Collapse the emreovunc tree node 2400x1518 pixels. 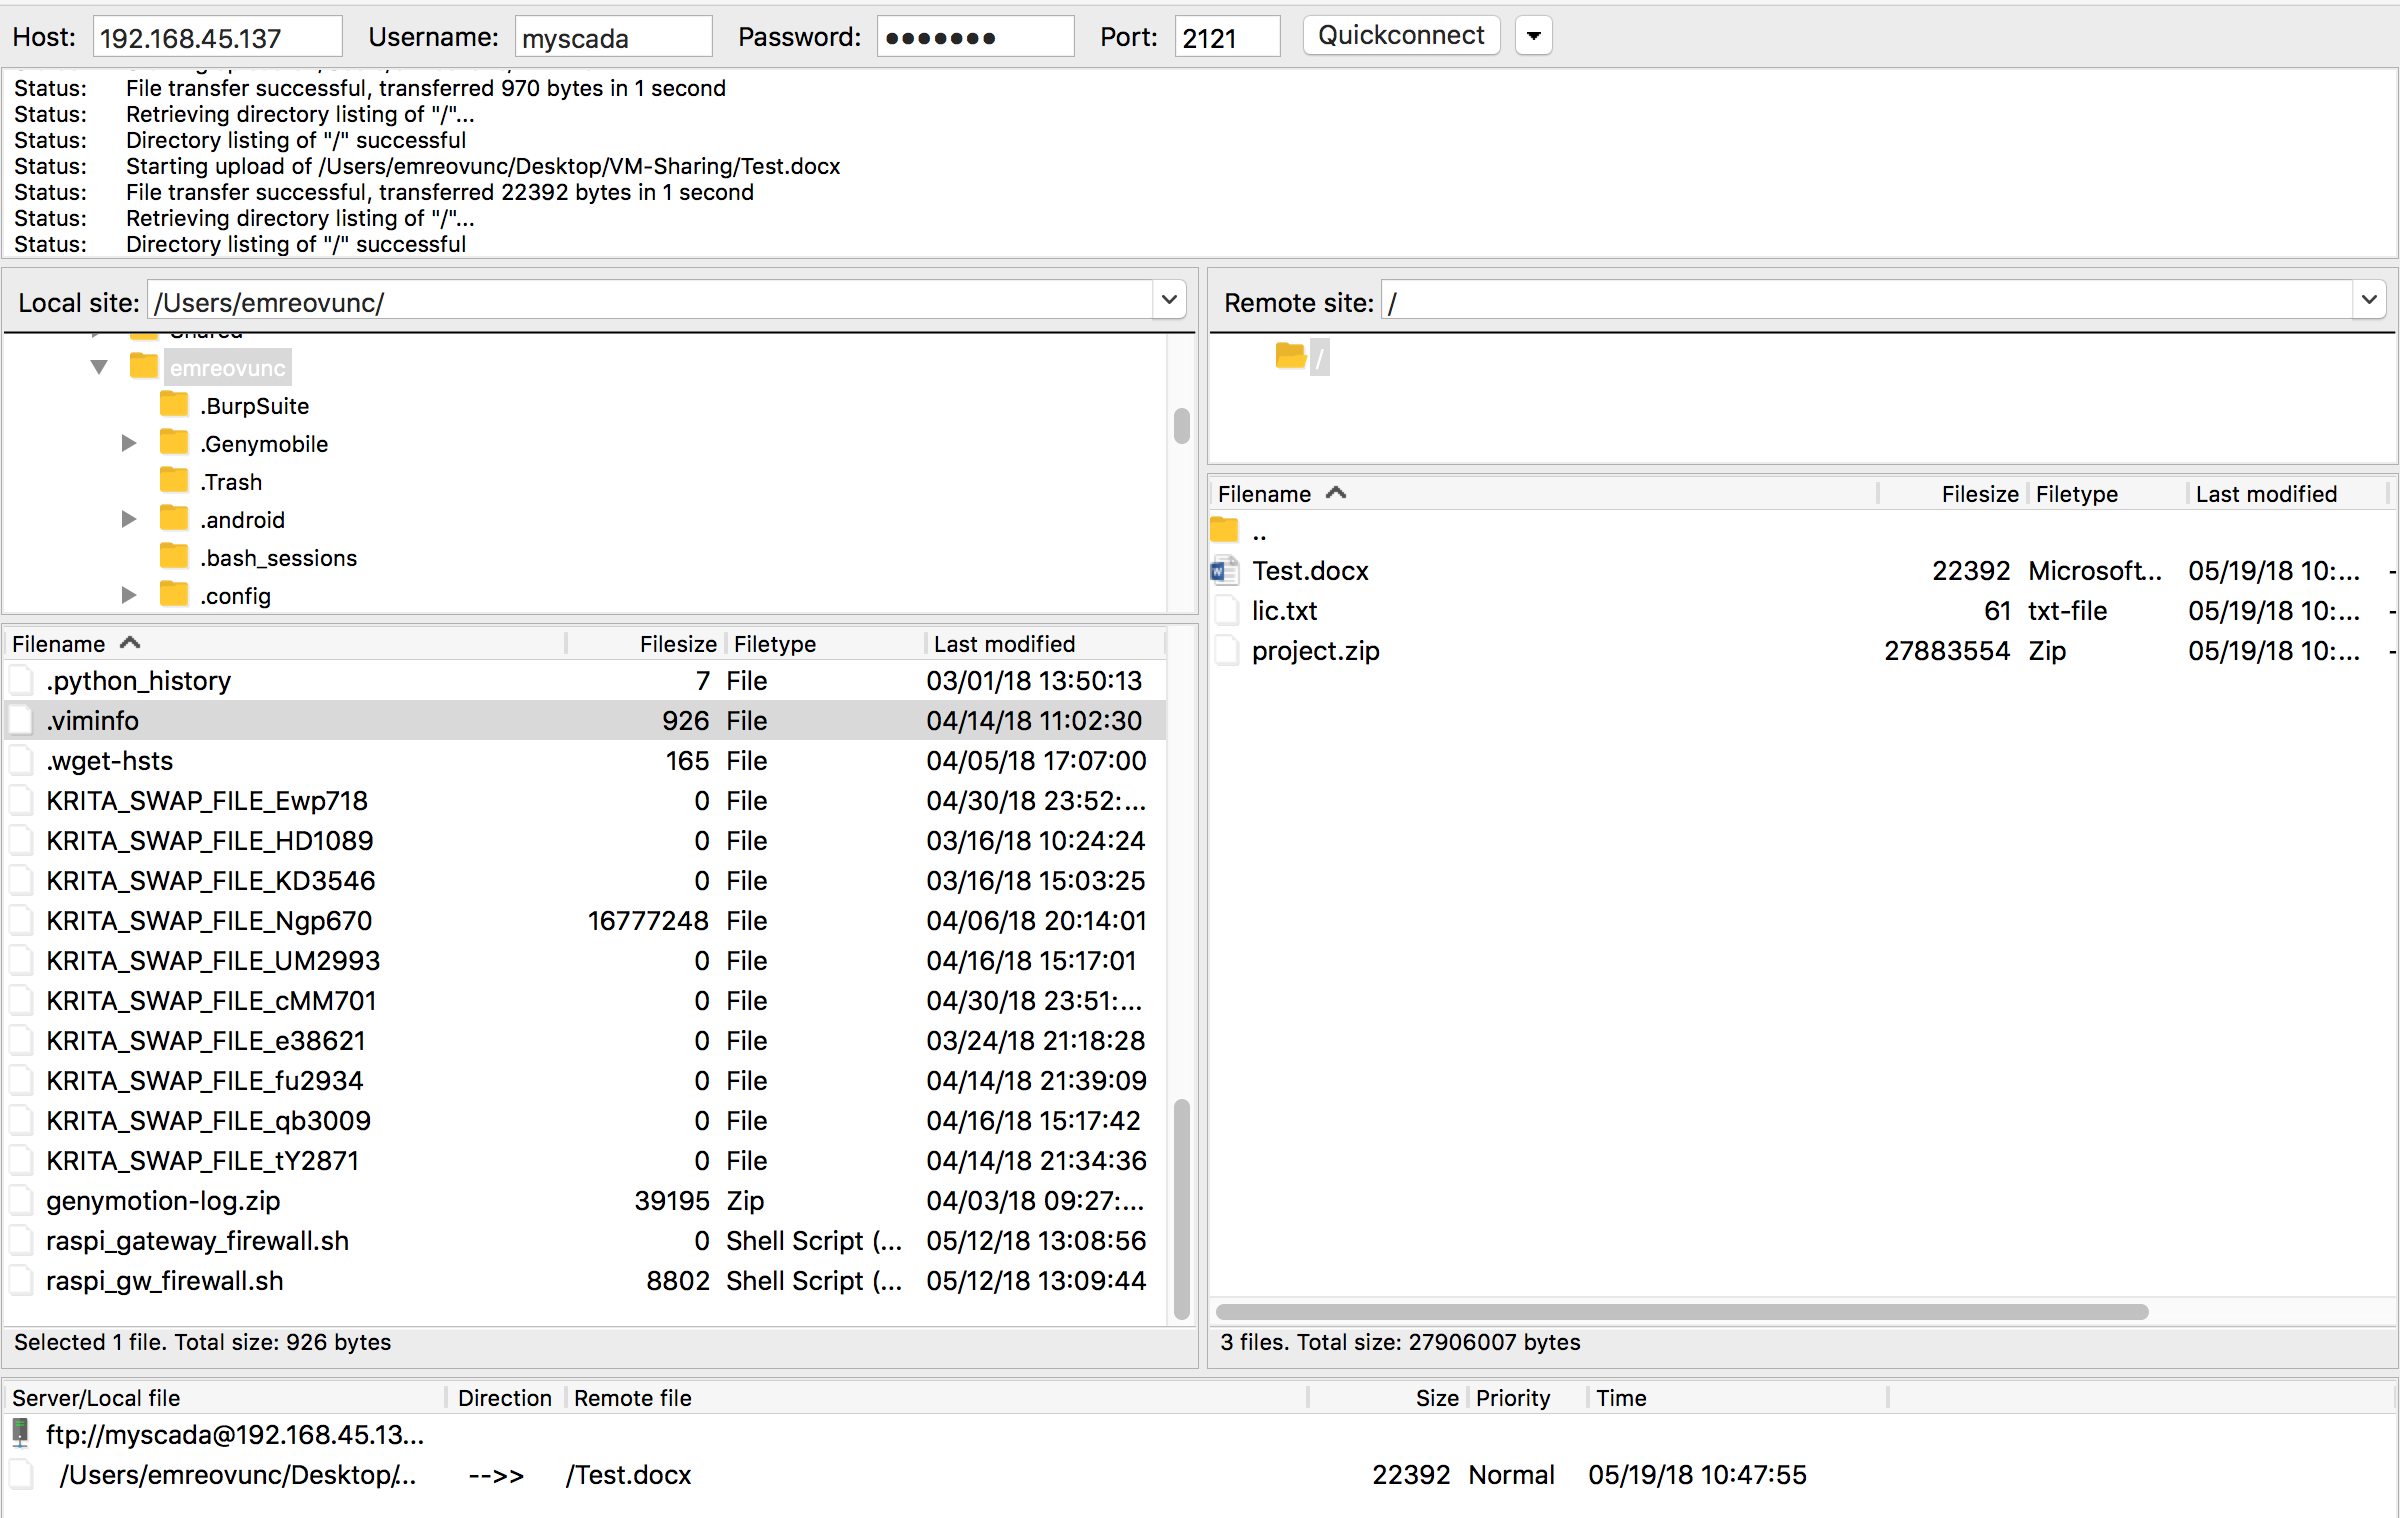(x=99, y=367)
